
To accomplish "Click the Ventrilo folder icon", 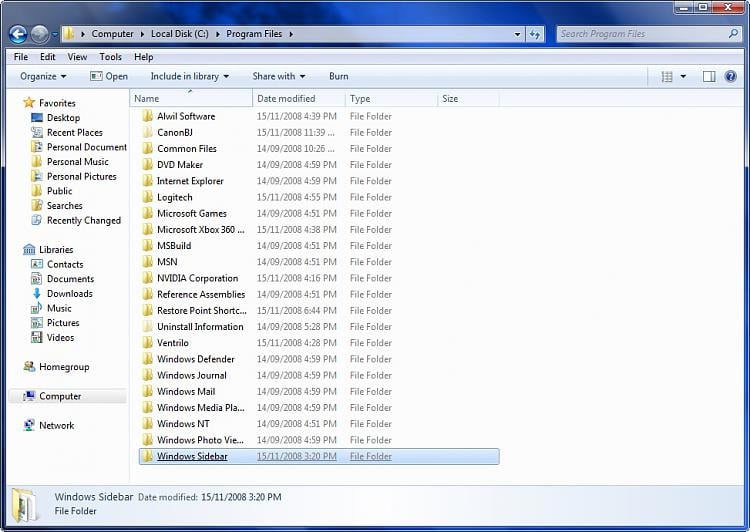I will point(148,343).
